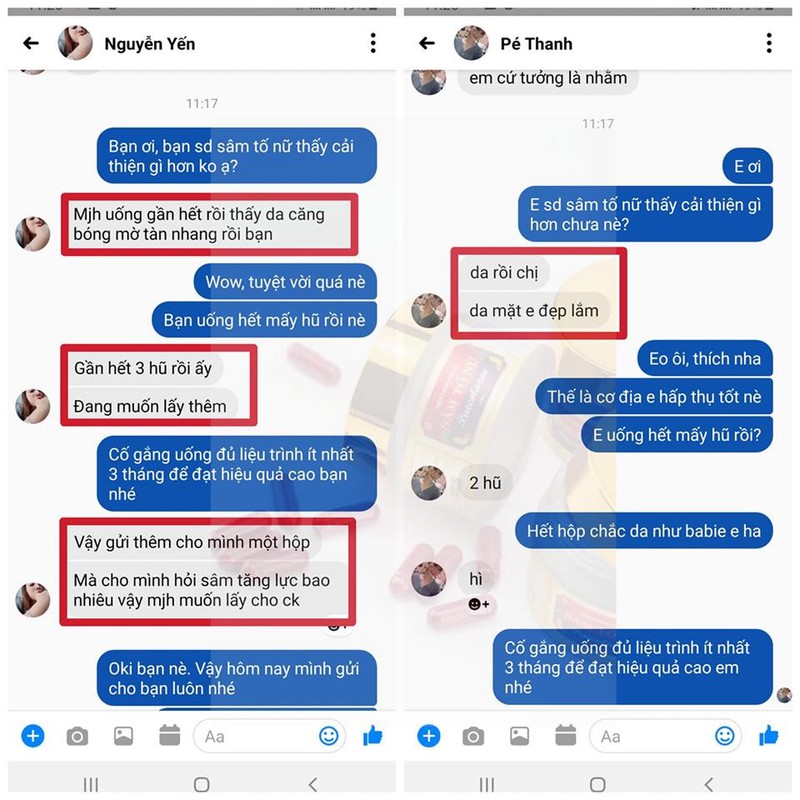Tap calendar icon in left chat toolbar

169,735
